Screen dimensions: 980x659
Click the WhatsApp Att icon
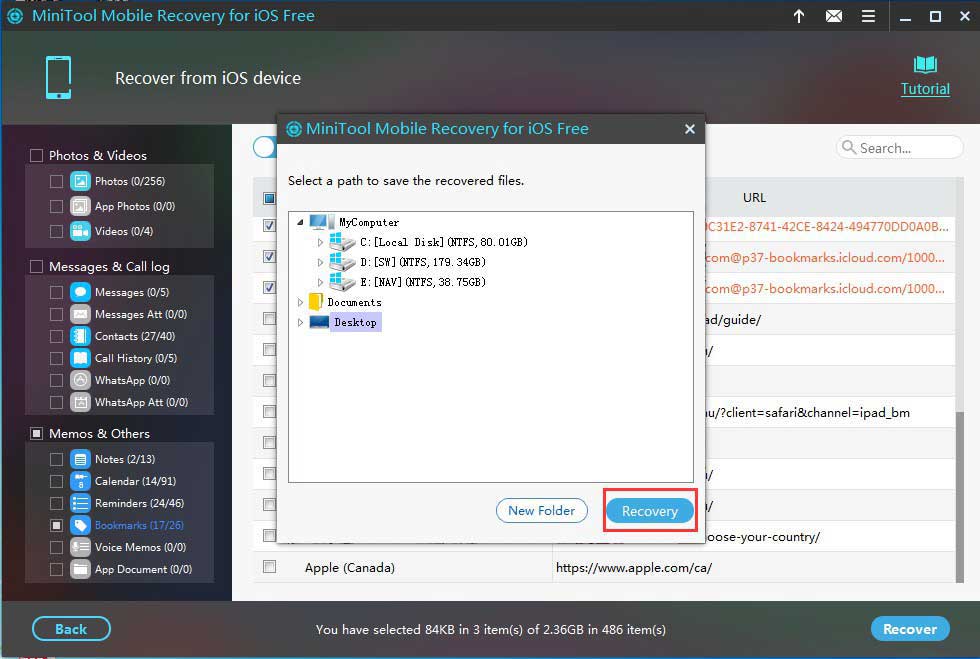81,402
